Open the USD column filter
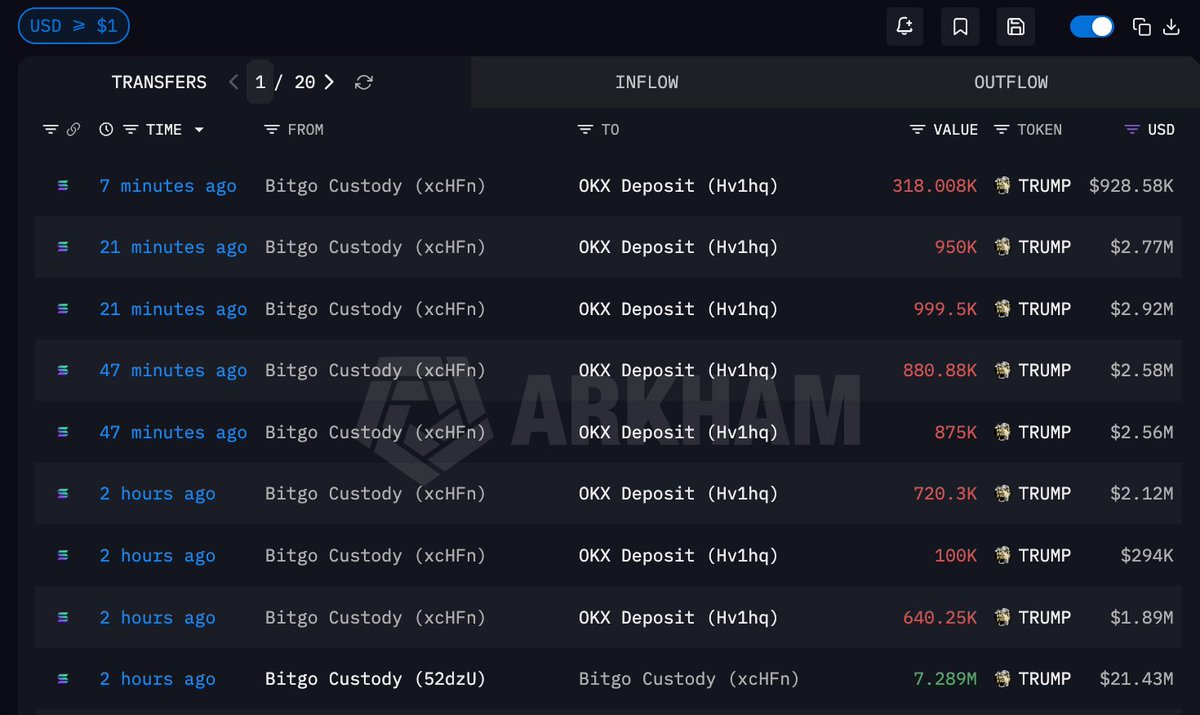 [1132, 130]
